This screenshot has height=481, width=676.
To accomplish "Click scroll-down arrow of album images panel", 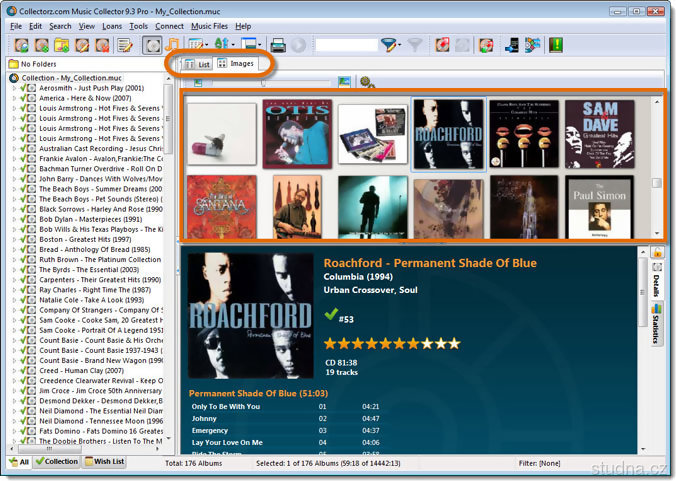I will pyautogui.click(x=657, y=233).
